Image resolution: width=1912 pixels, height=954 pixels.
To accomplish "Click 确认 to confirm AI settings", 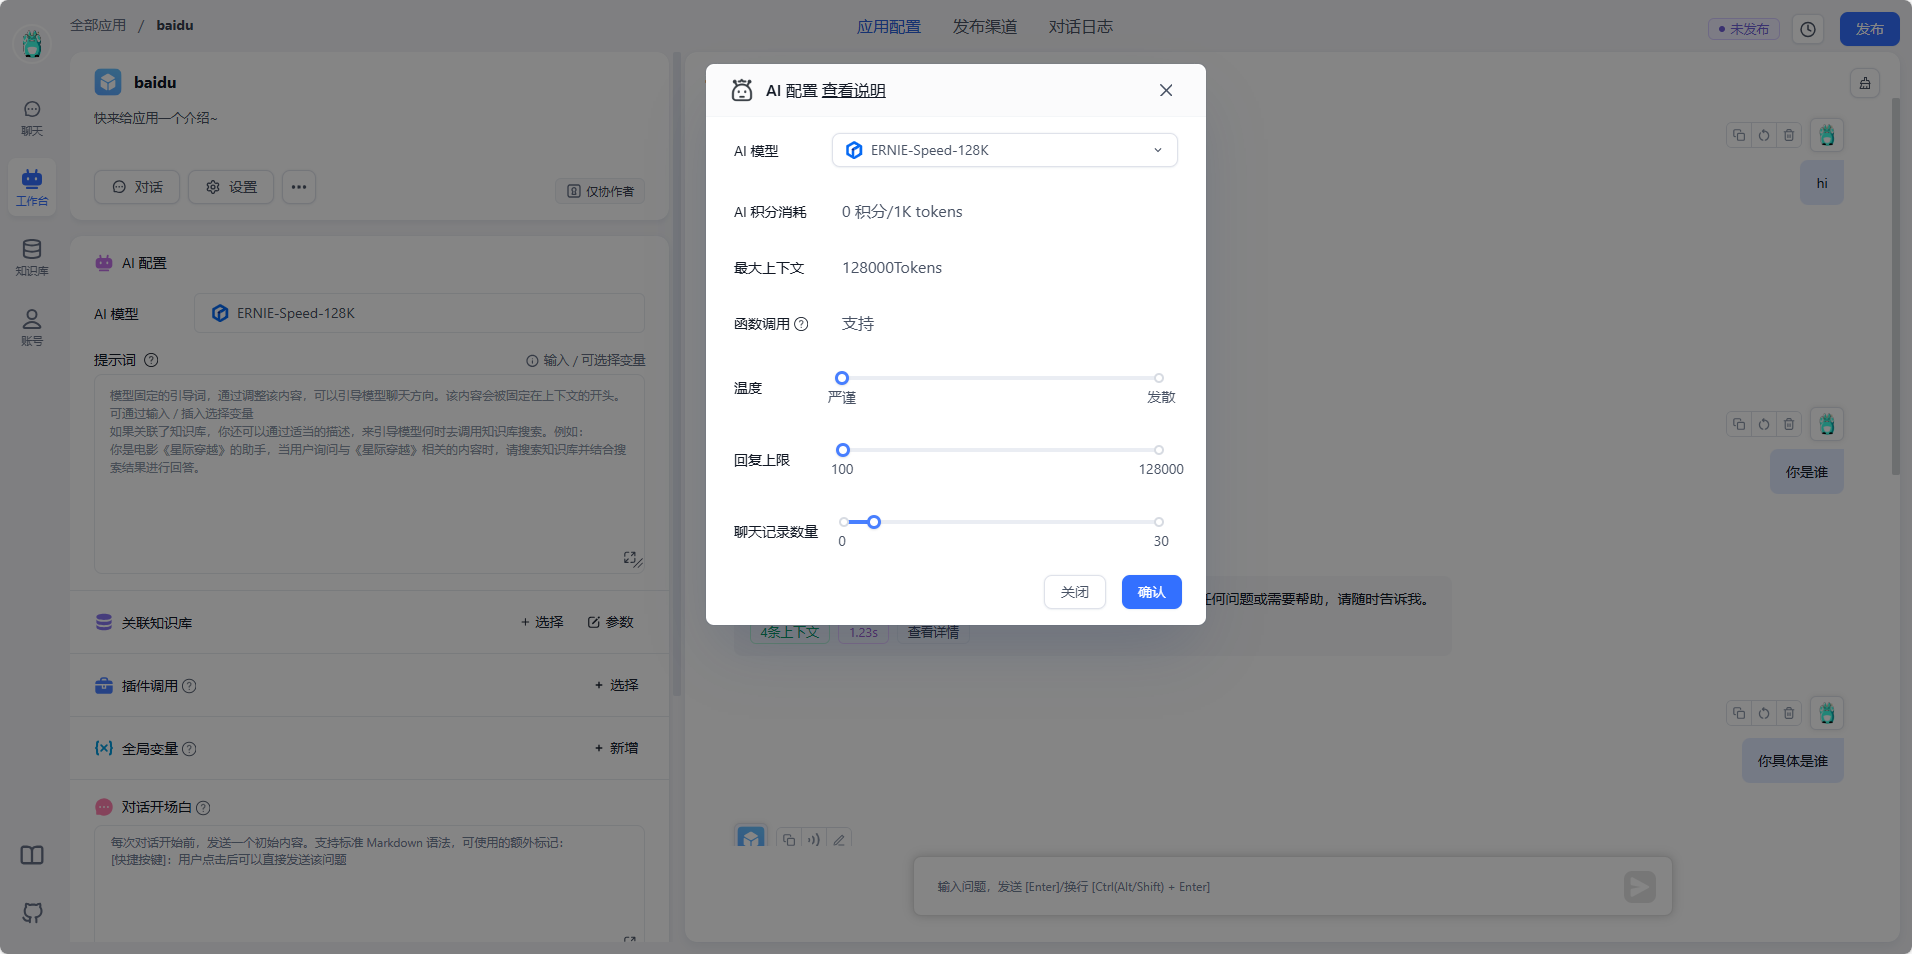I will pos(1152,592).
